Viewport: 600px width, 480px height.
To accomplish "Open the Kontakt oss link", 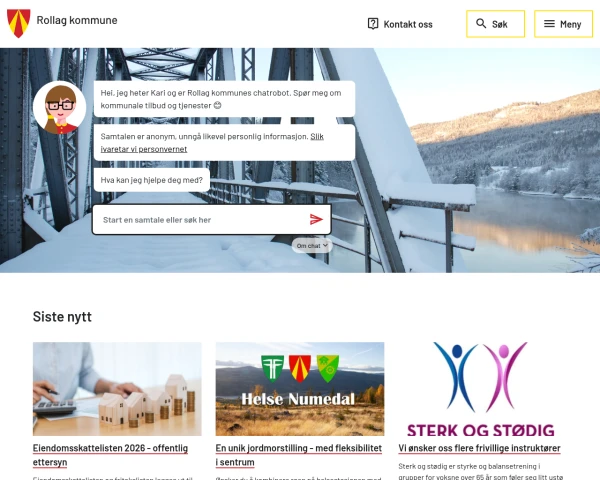I will pos(400,24).
